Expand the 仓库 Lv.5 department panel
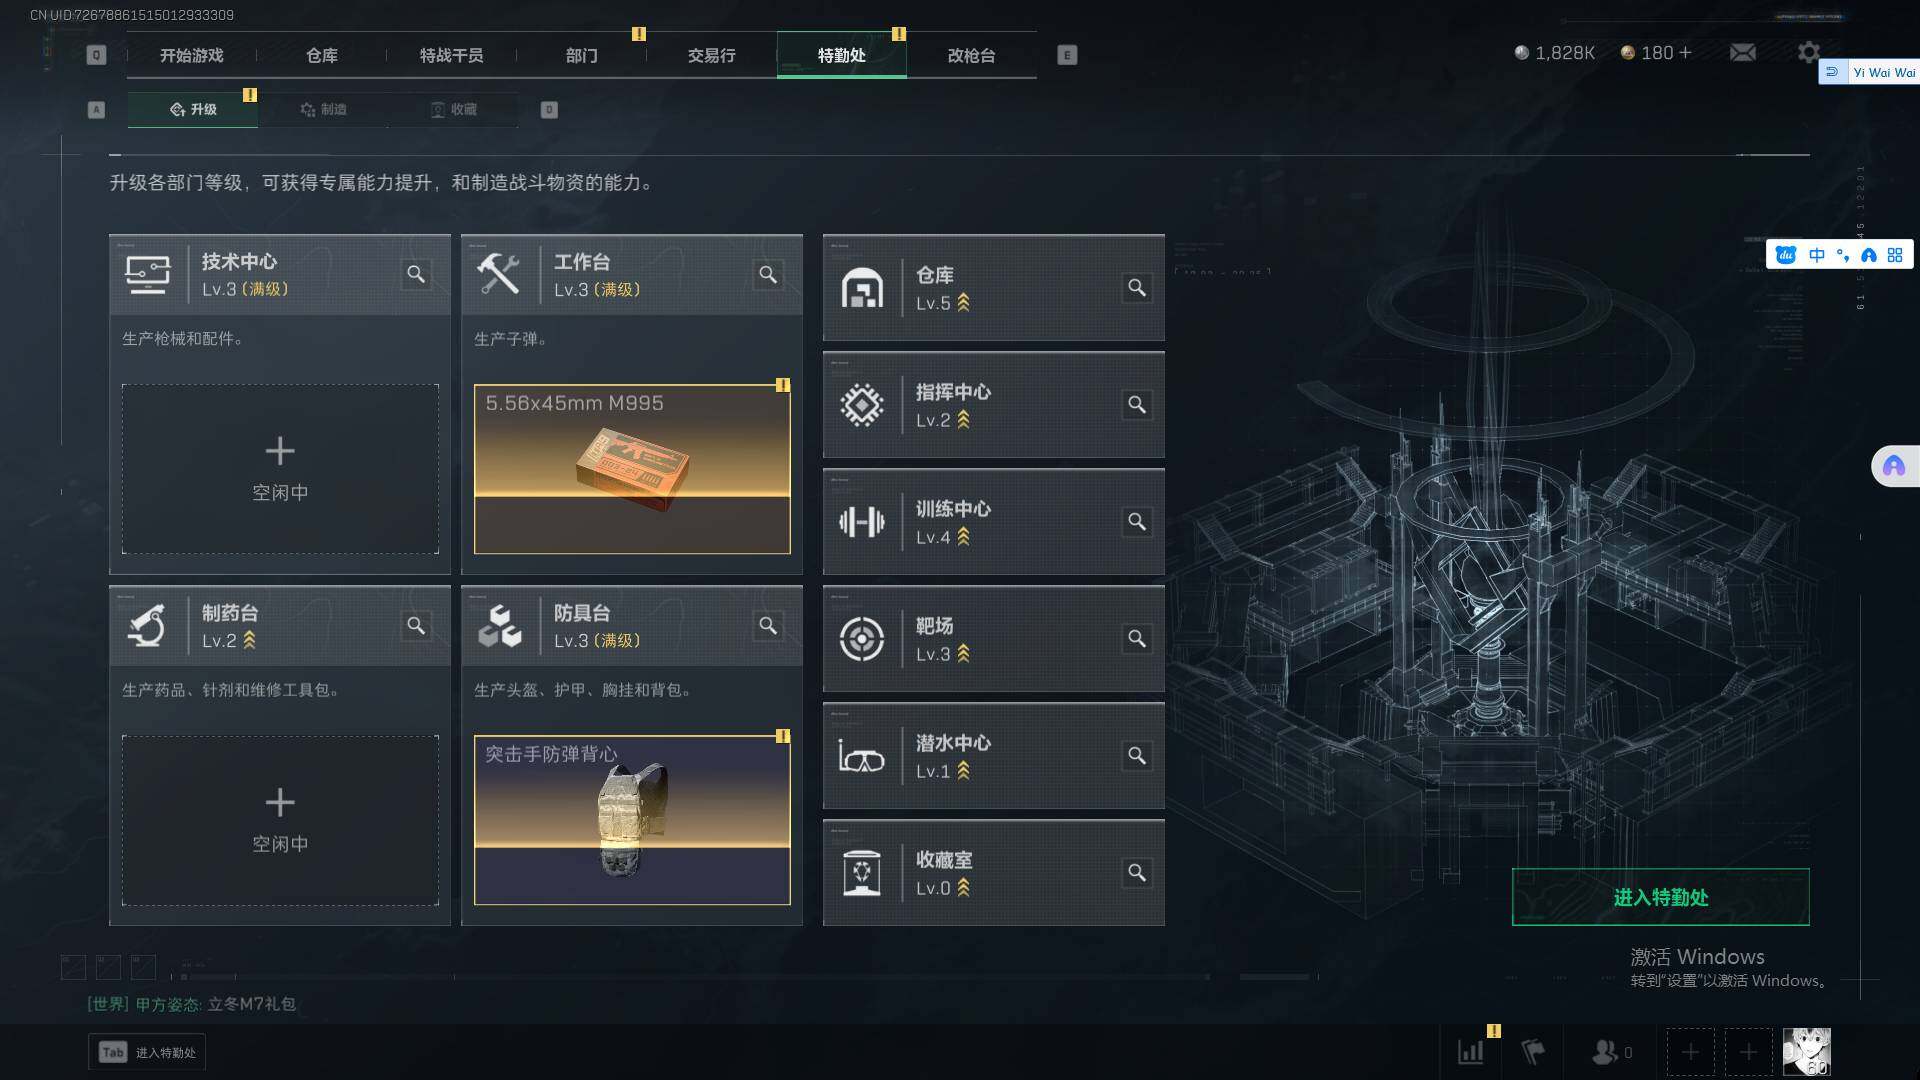 tap(993, 288)
